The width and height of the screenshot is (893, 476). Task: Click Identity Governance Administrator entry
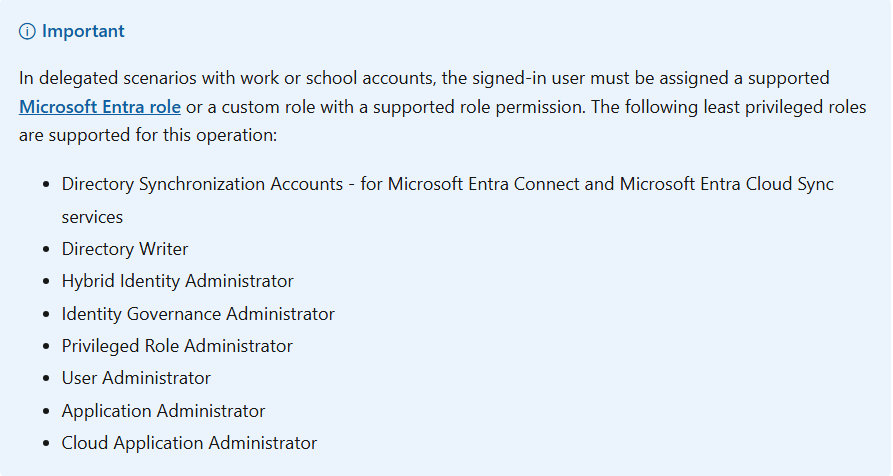click(198, 314)
